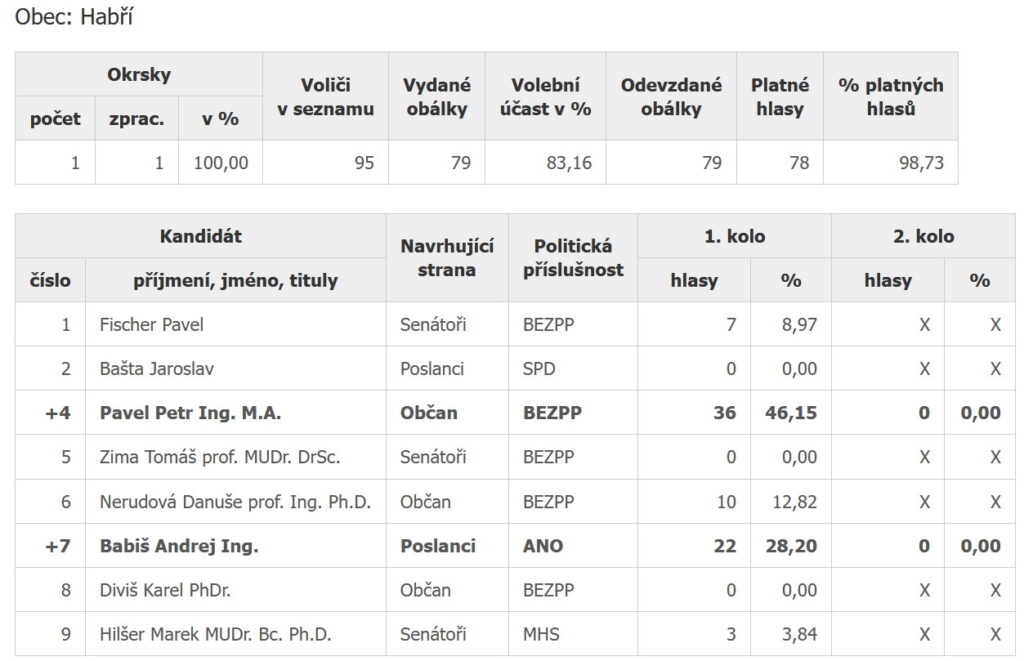Click Zima Tomáš prof. MUDr. DrSc.
This screenshot has width=1024, height=661.
click(x=219, y=457)
